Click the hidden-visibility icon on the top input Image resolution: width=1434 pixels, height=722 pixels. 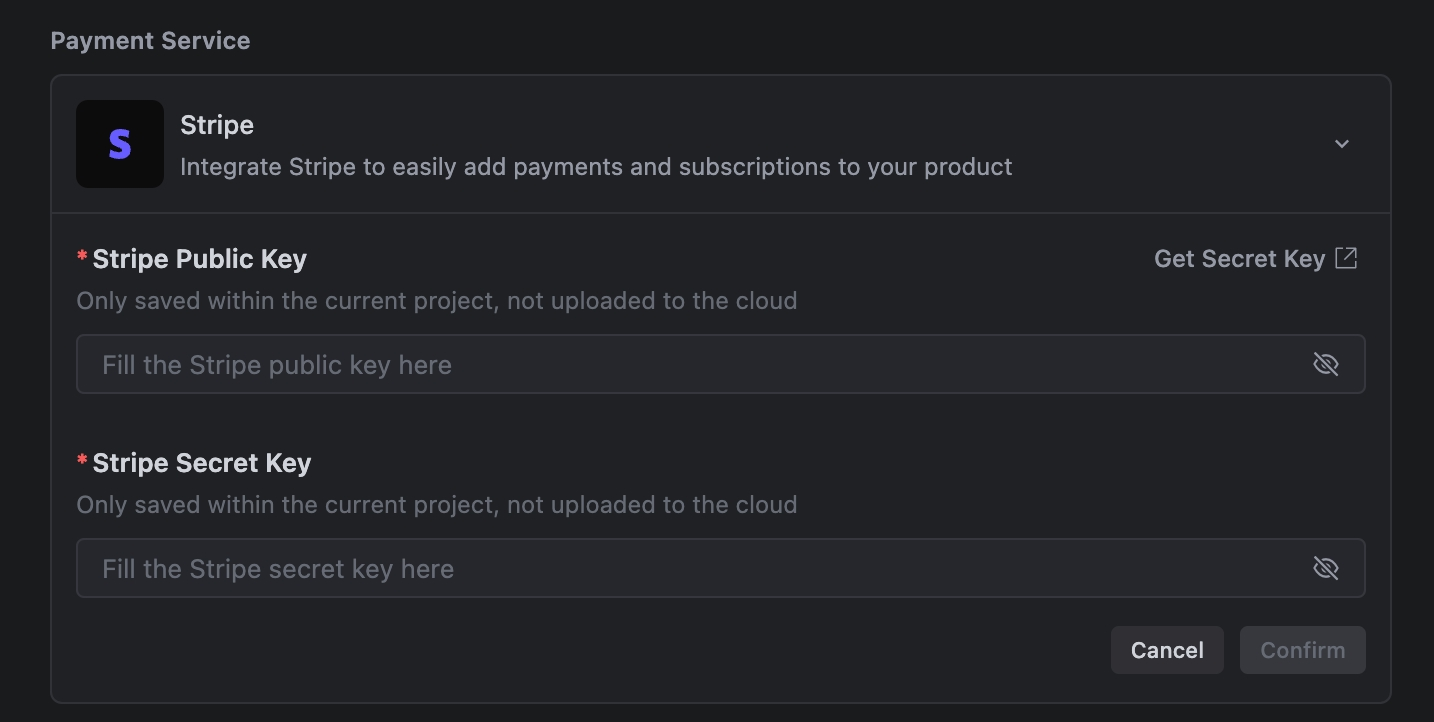point(1326,364)
